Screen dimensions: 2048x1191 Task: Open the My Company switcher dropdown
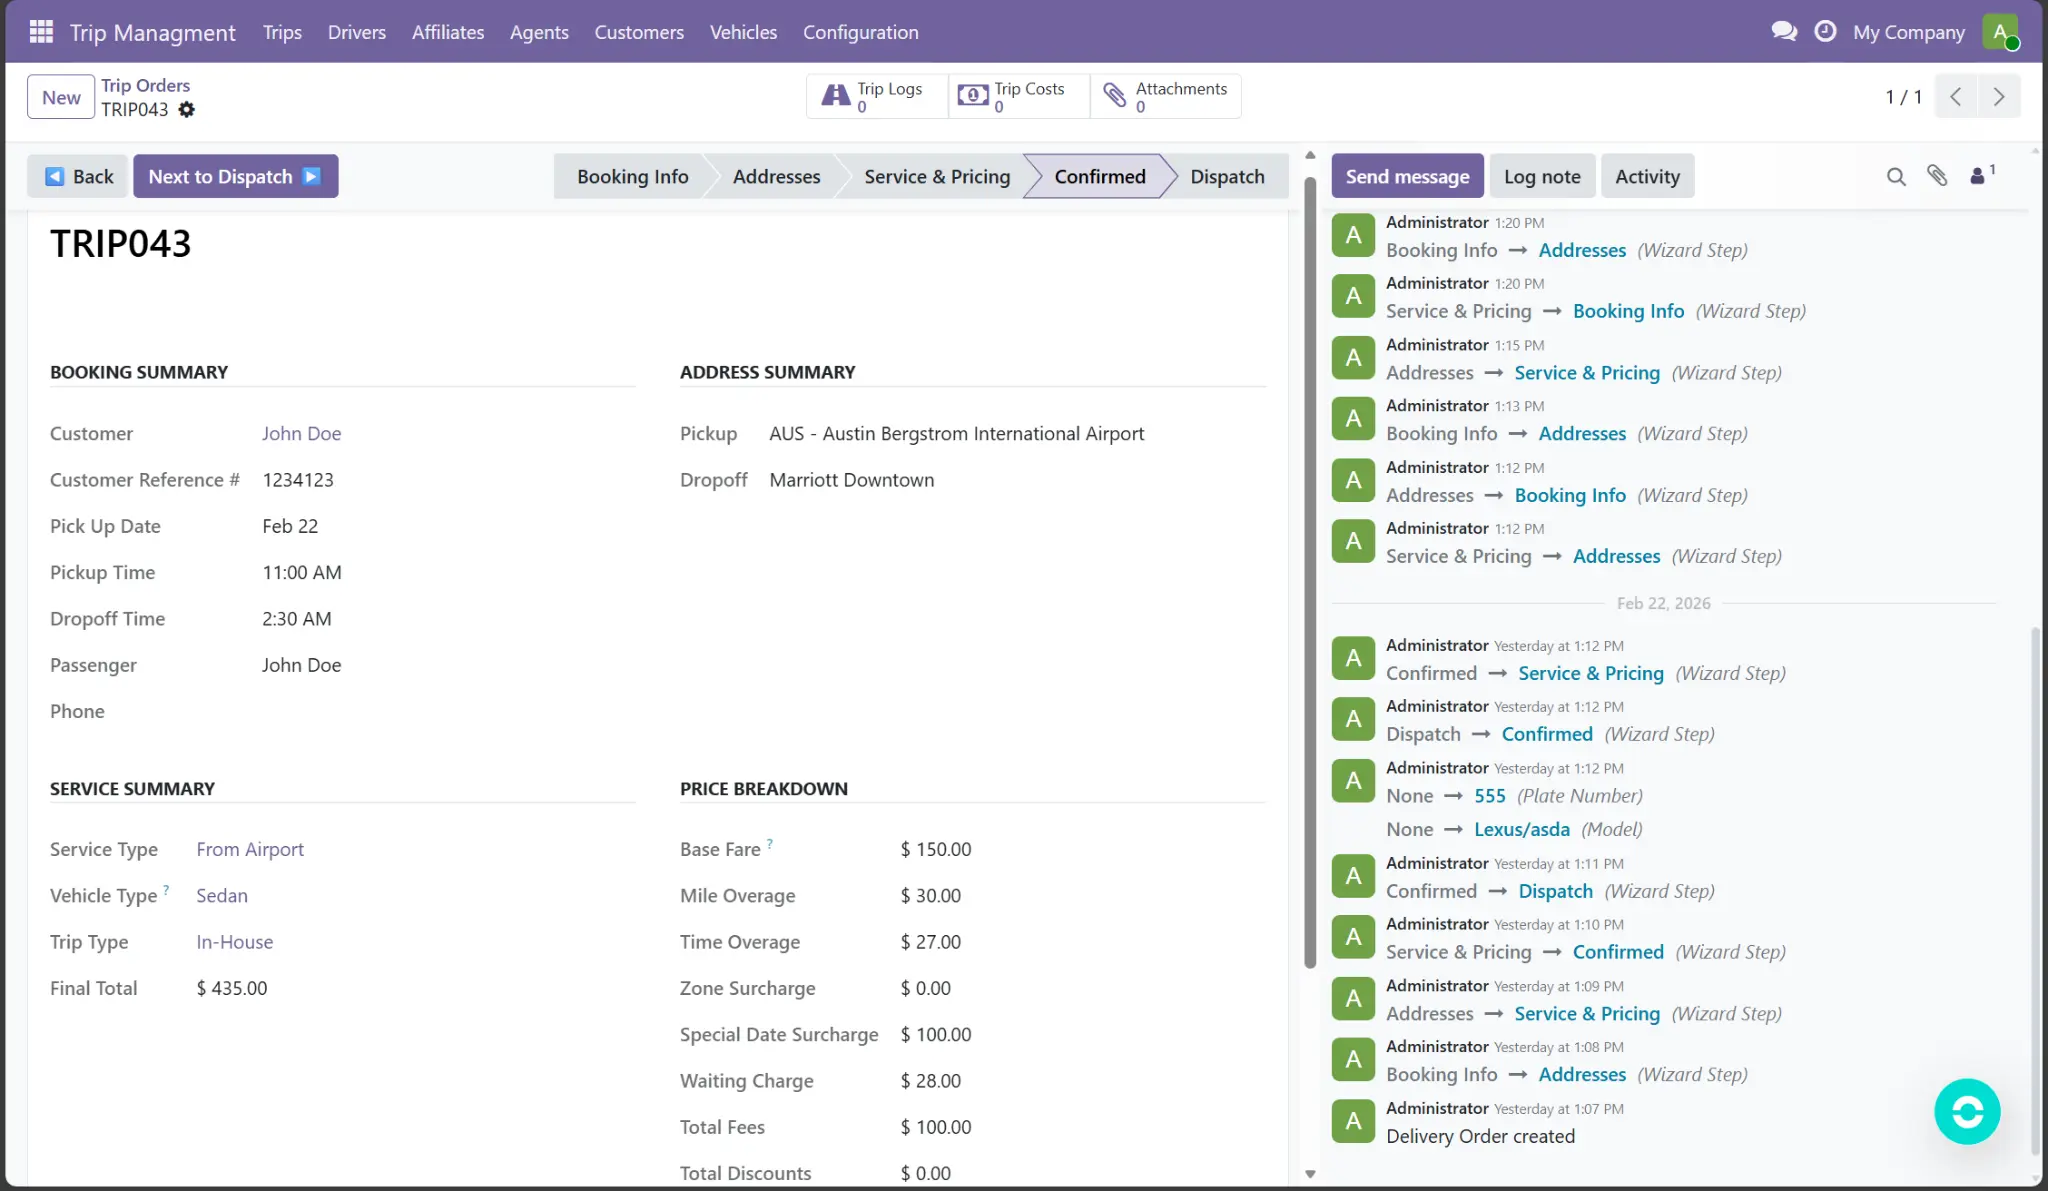click(x=1908, y=32)
